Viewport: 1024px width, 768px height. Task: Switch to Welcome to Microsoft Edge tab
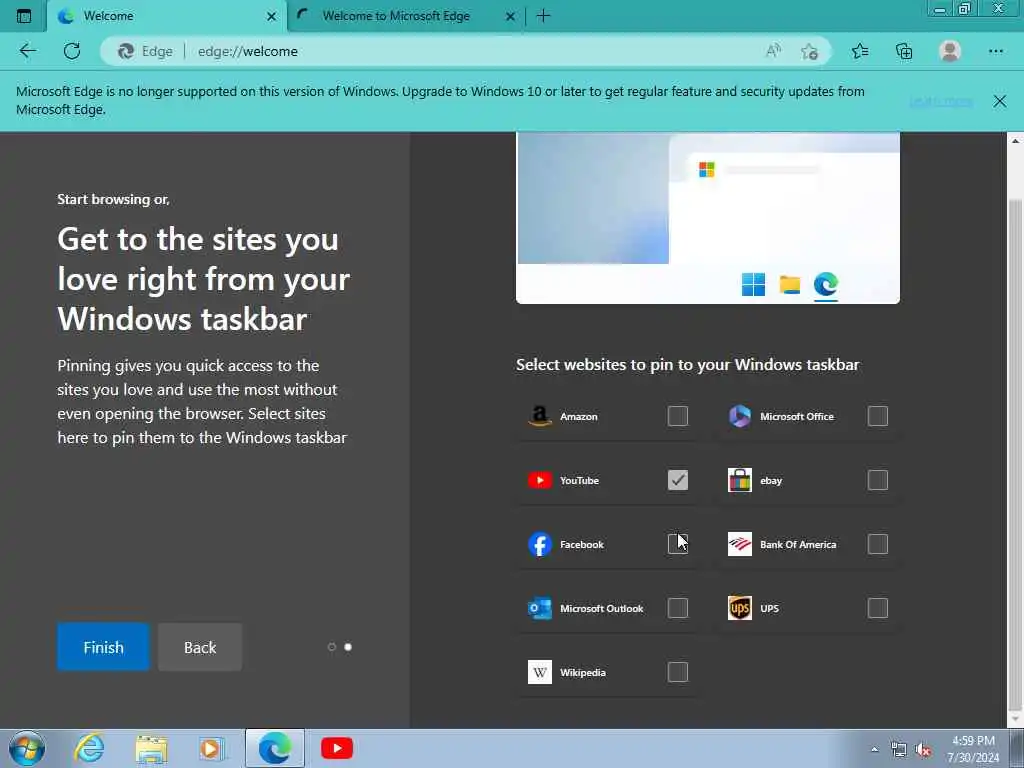tap(406, 16)
